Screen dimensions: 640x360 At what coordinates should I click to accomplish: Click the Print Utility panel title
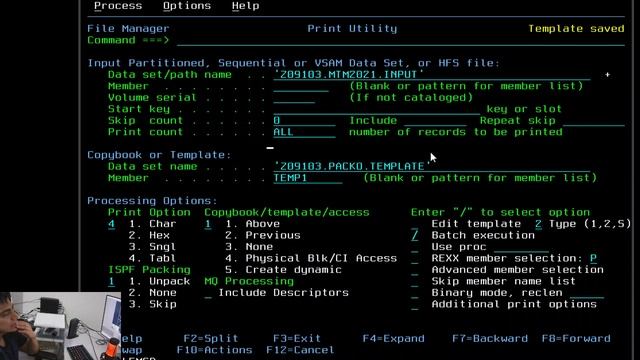pyautogui.click(x=352, y=29)
